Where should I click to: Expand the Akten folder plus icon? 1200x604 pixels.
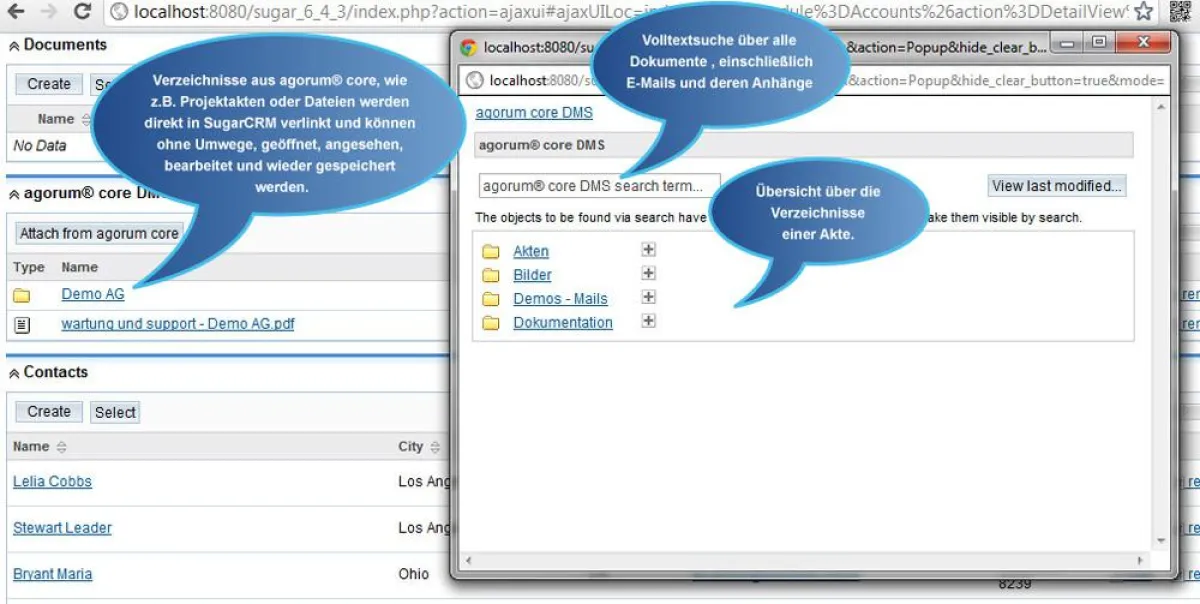[x=648, y=249]
